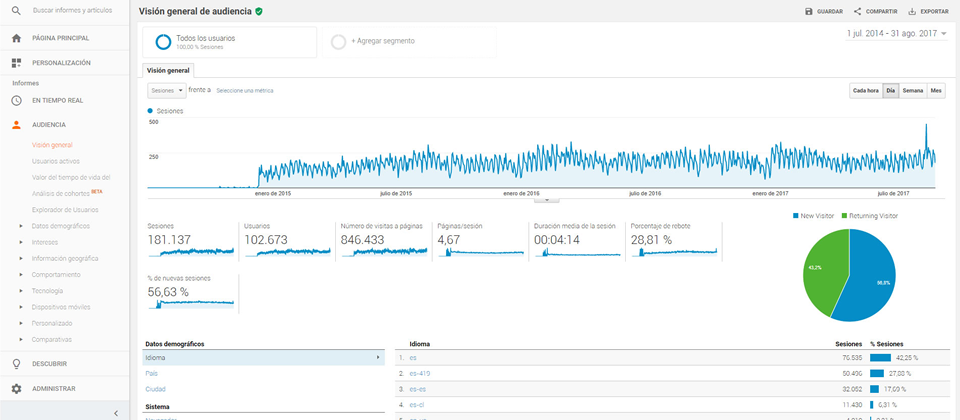Select the Visión general tab
Viewport: 960px width, 420px height.
coord(168,70)
